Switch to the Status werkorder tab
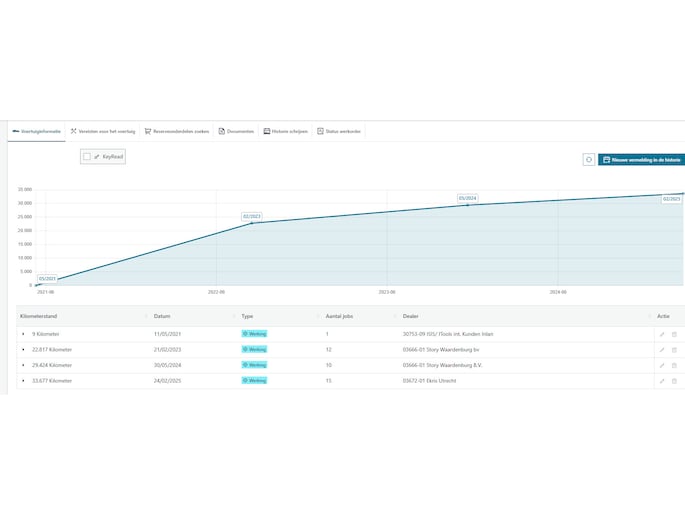The height and width of the screenshot is (514, 685). click(x=338, y=131)
